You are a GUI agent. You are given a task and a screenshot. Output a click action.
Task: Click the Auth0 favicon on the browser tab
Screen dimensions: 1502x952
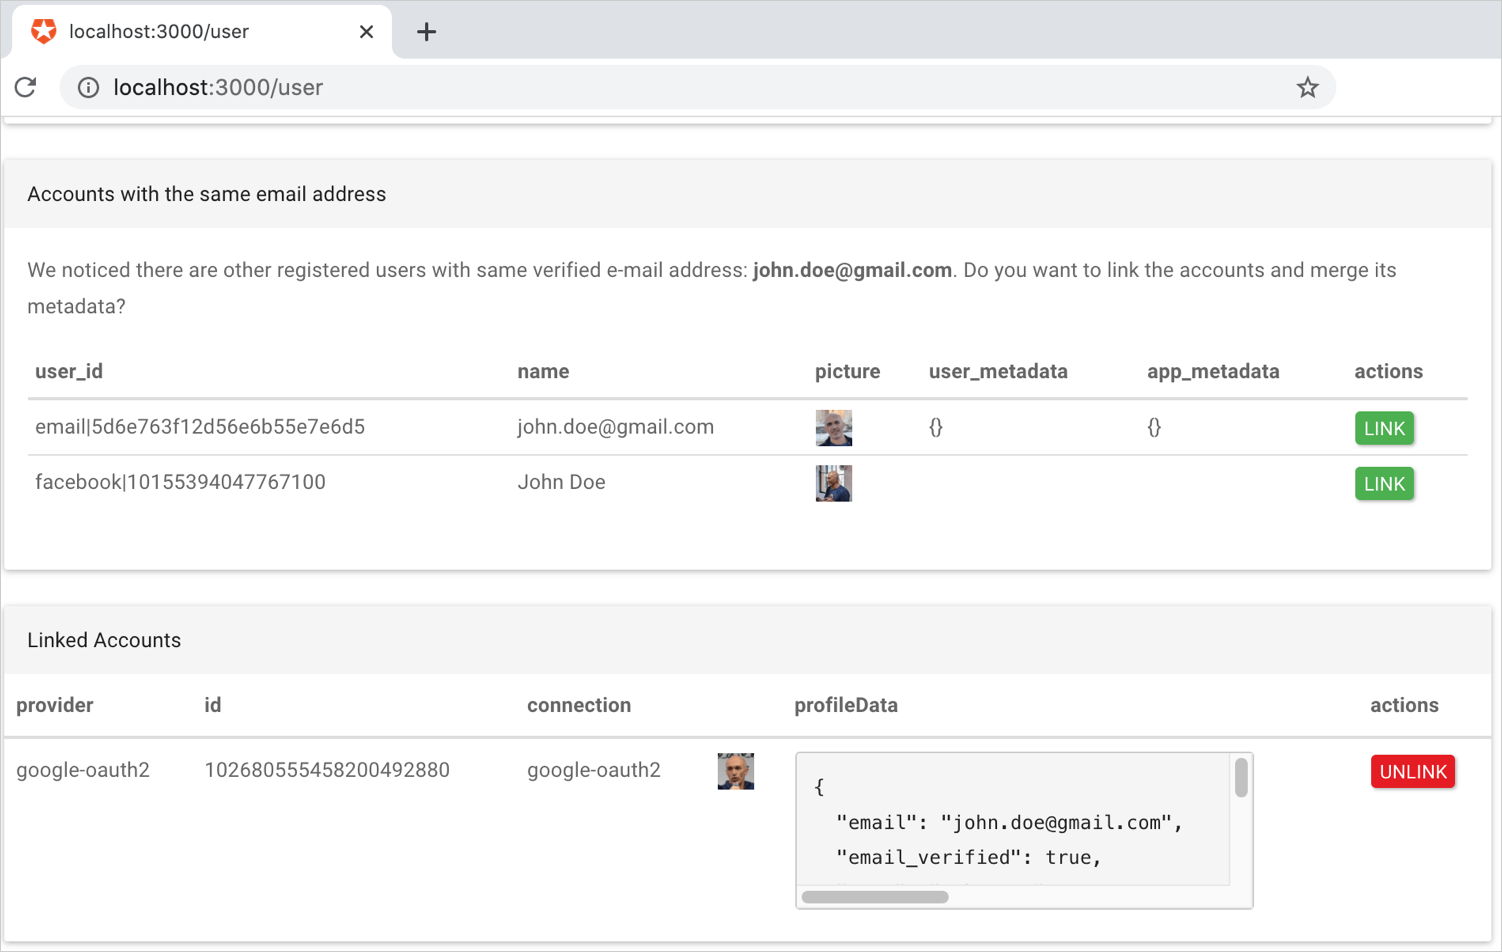point(42,30)
